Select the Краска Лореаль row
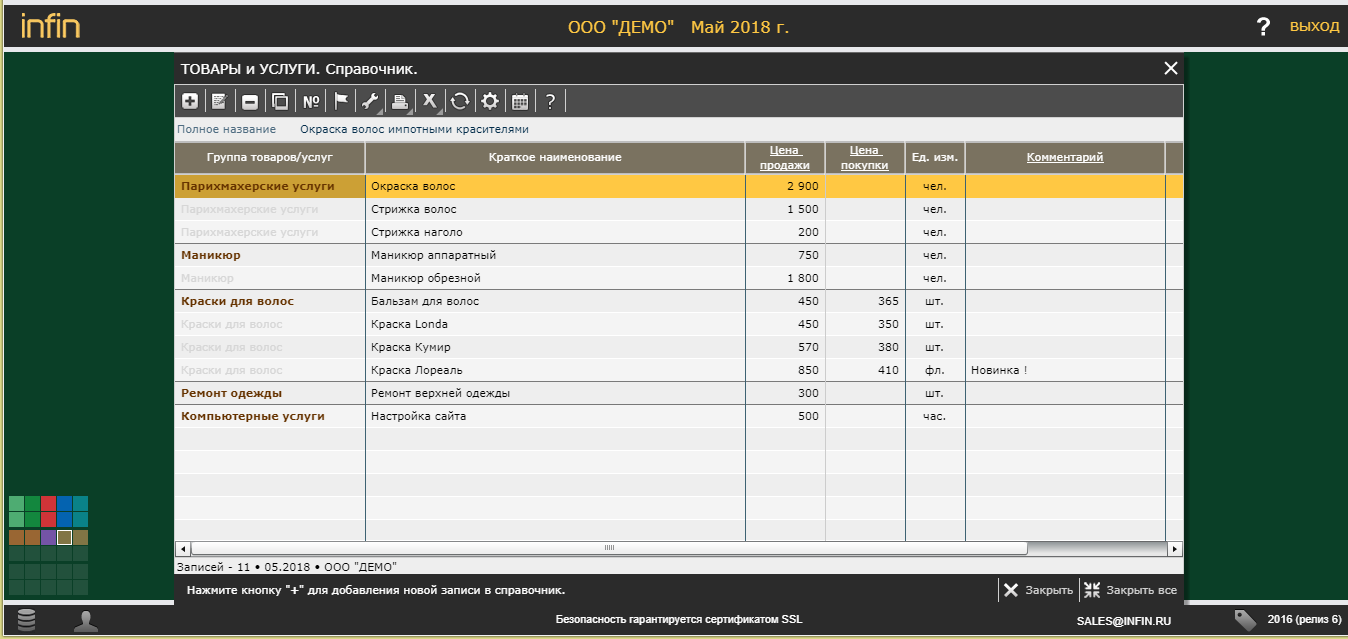Viewport: 1348px width, 639px height. point(555,370)
